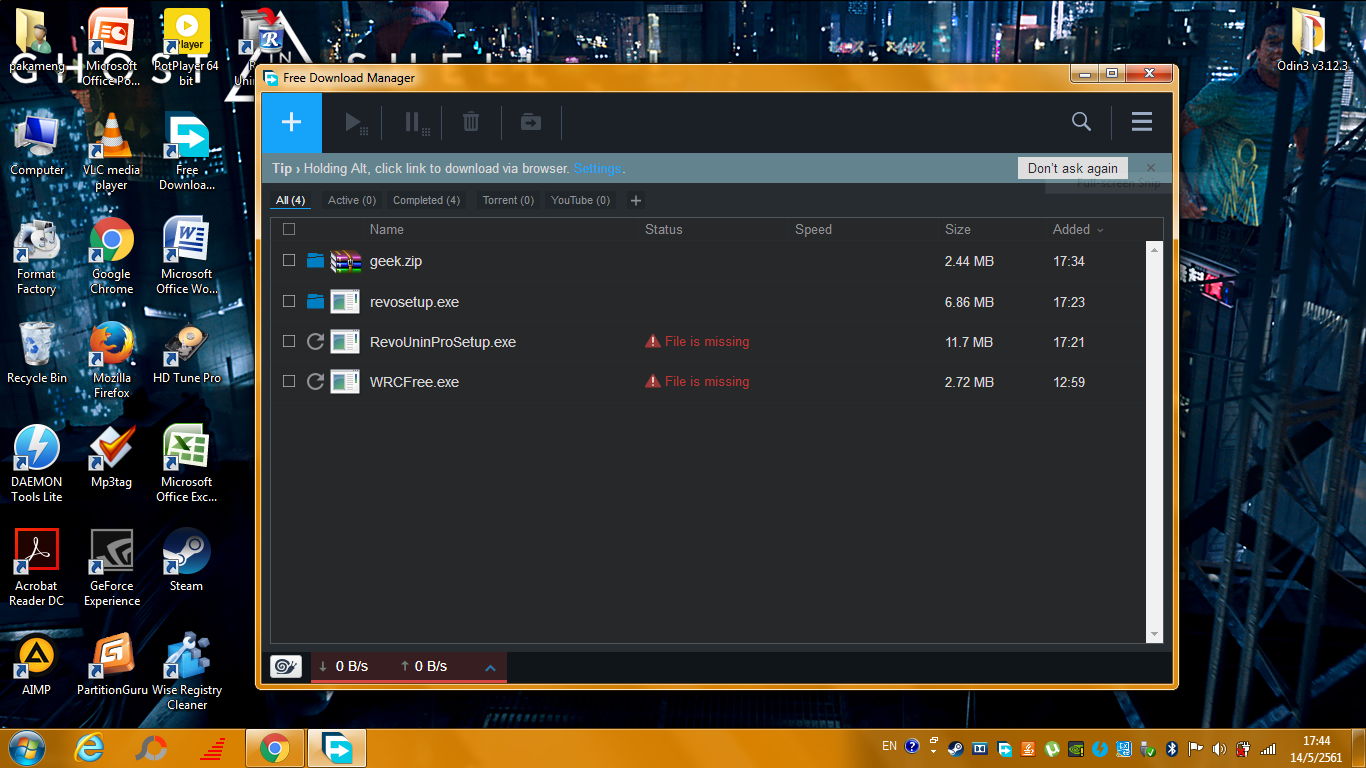Screen dimensions: 1366x768
Task: Click the pause downloads toolbar icon
Action: coord(416,123)
